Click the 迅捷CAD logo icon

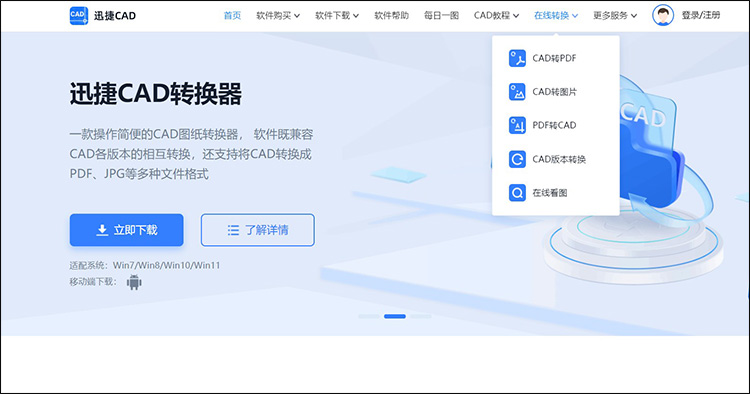pos(79,16)
